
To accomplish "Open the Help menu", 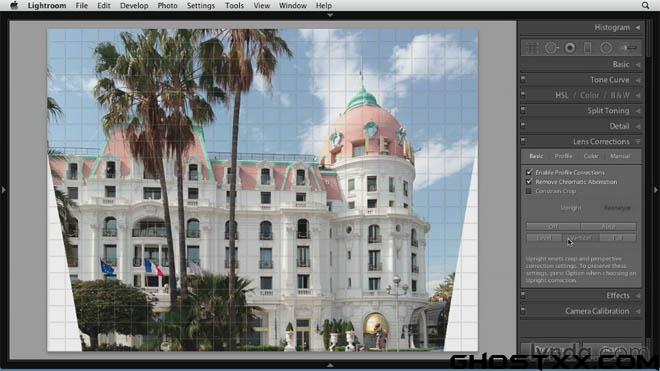I will [x=324, y=5].
